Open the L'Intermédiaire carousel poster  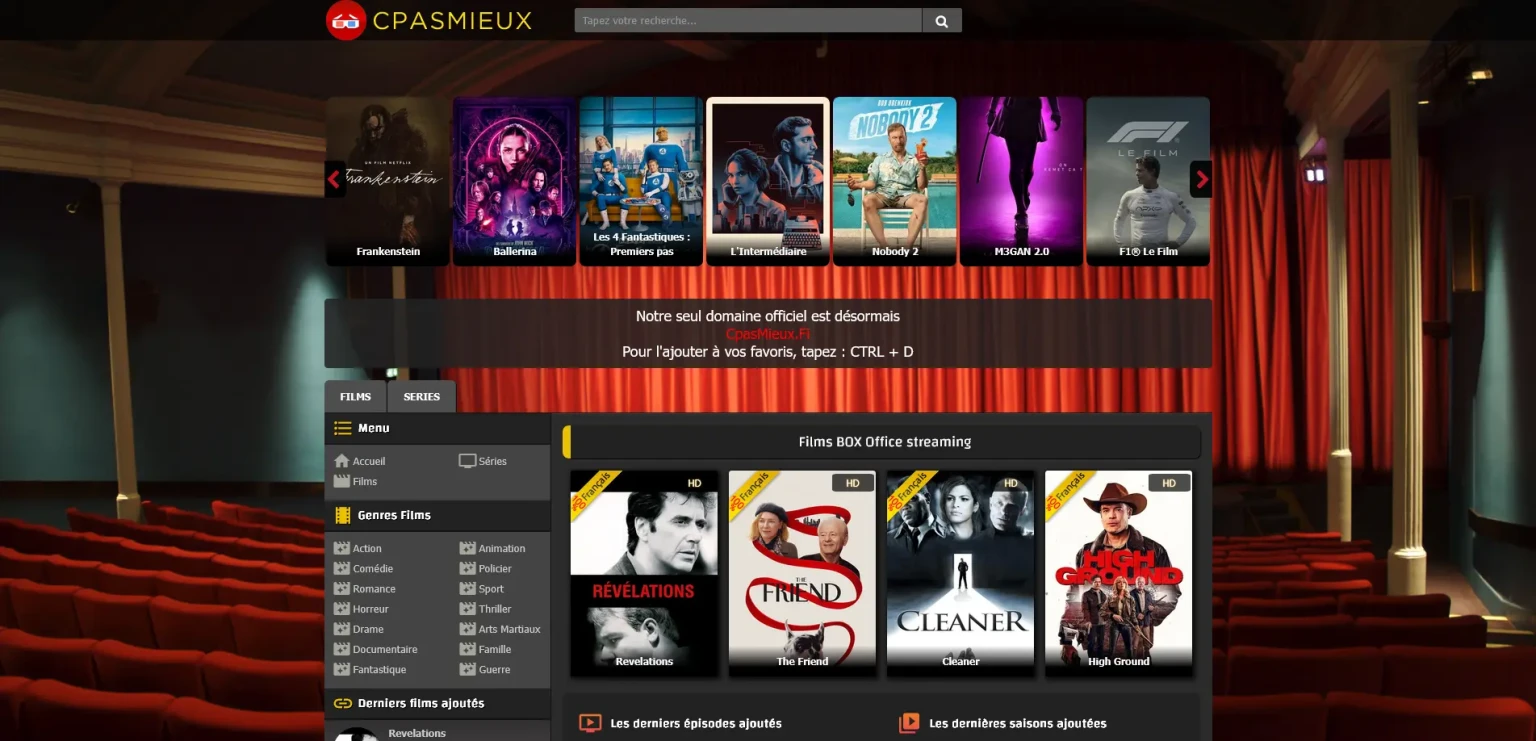768,181
